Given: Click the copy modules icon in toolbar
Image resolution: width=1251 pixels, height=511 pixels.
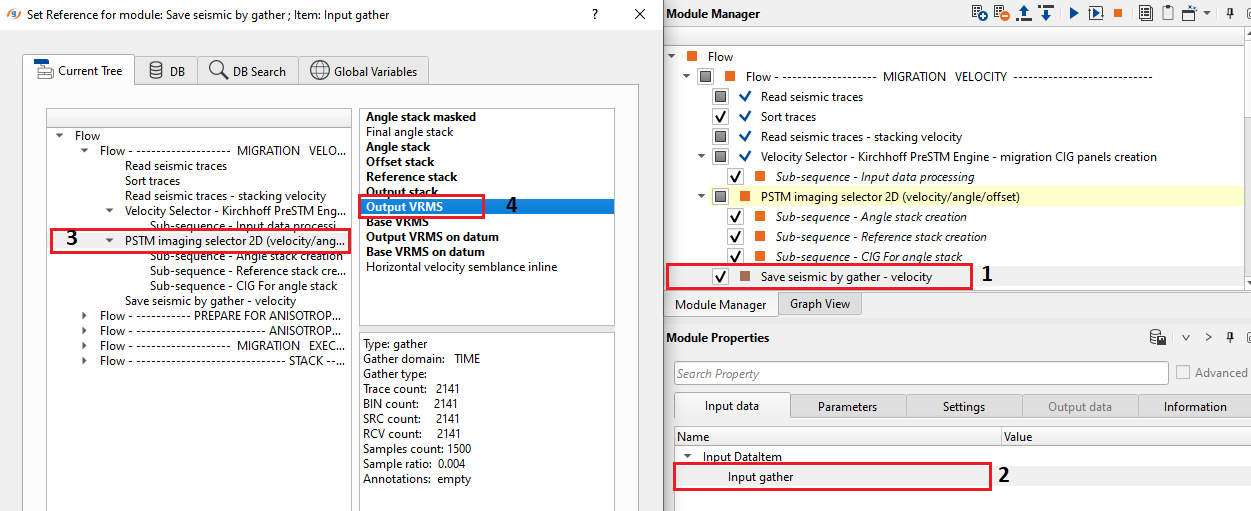Looking at the screenshot, I should (x=1144, y=14).
